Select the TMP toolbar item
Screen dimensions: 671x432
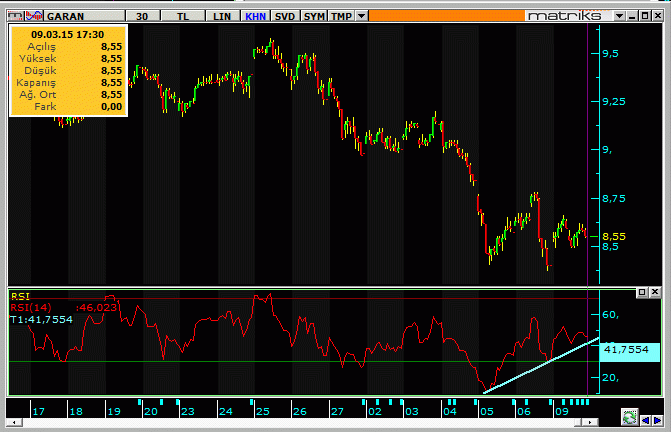pos(341,16)
